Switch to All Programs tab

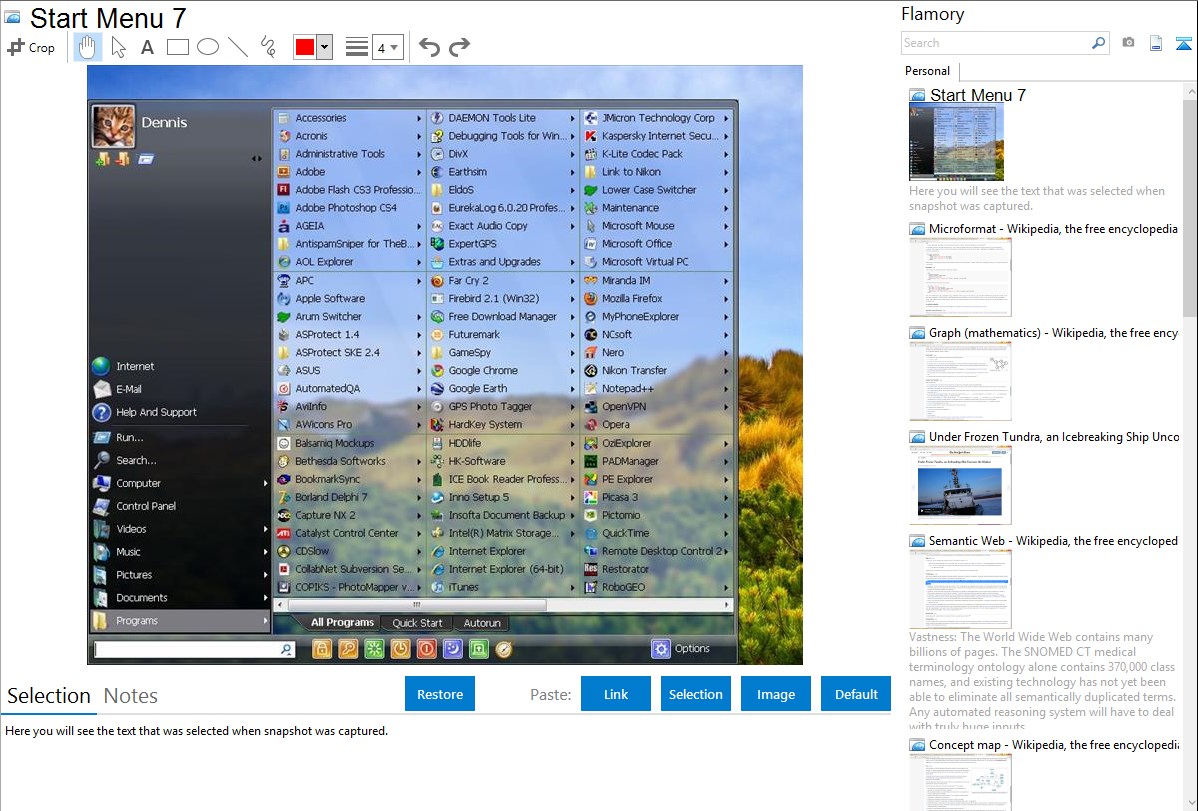tap(342, 623)
